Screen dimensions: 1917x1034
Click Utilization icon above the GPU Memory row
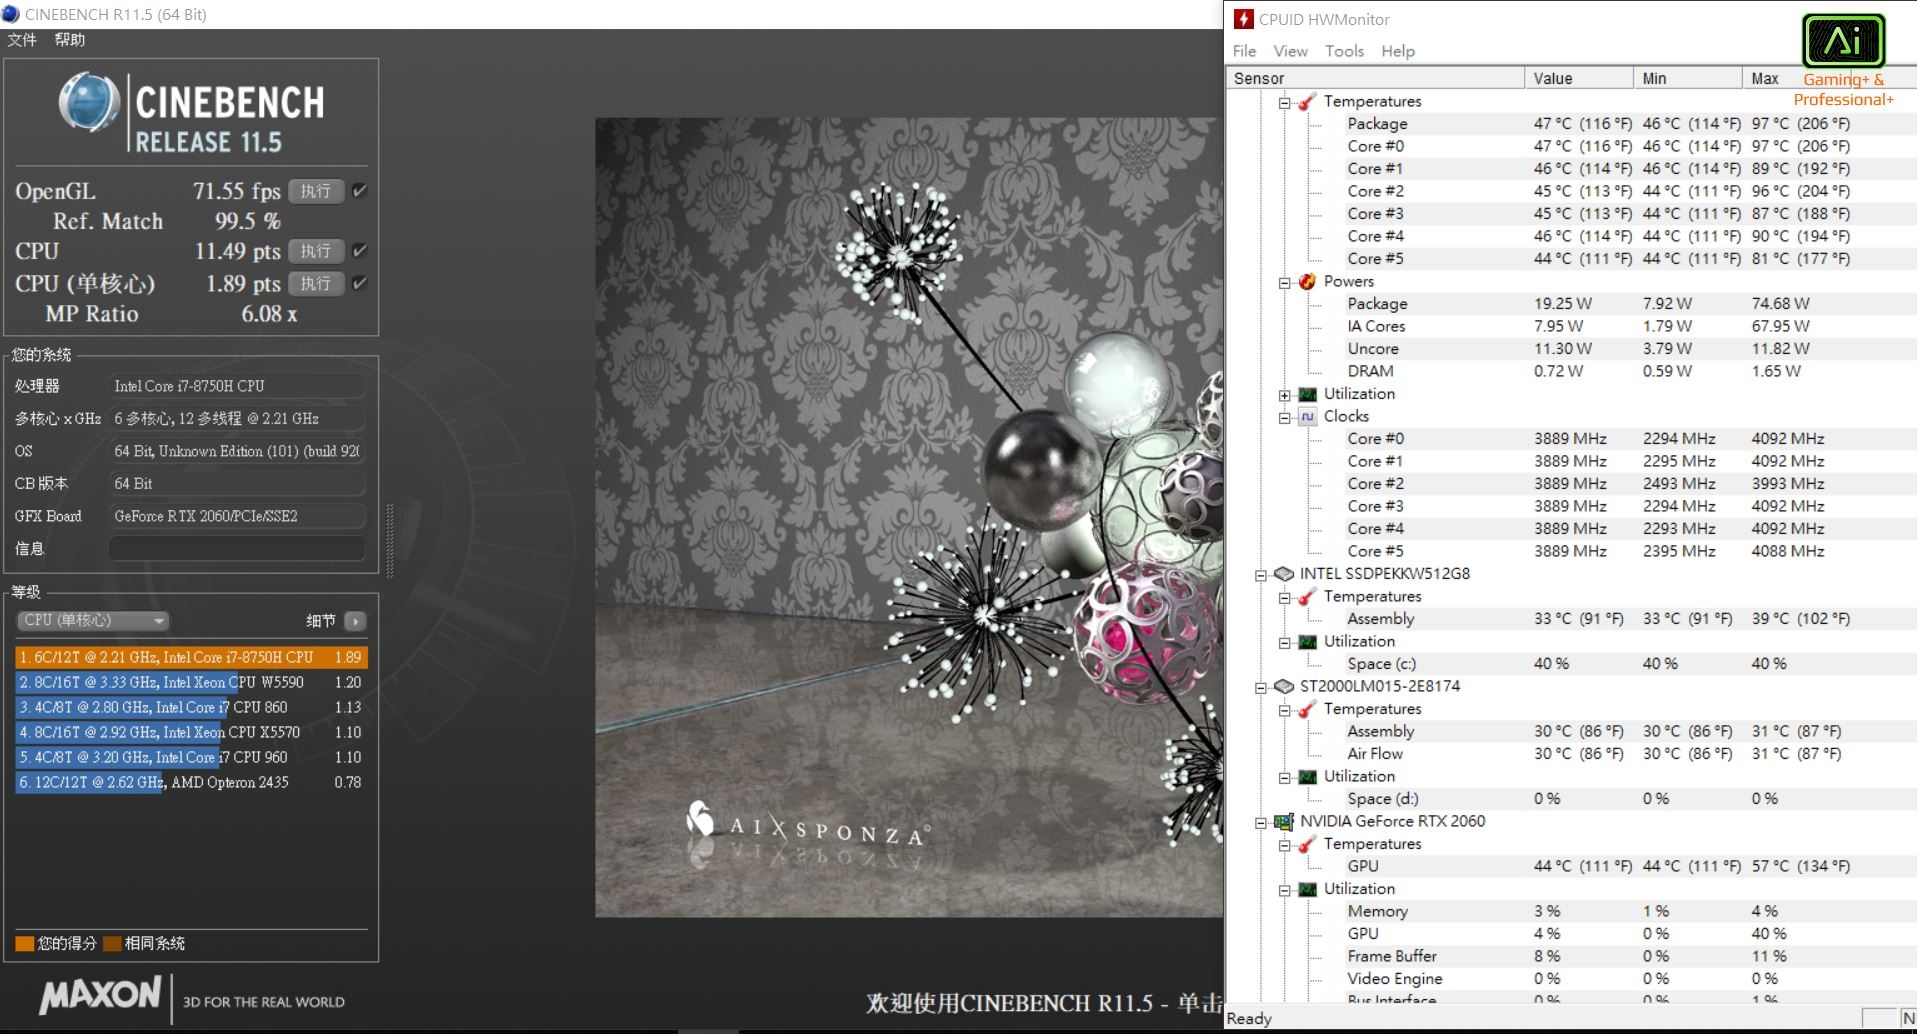pyautogui.click(x=1307, y=889)
